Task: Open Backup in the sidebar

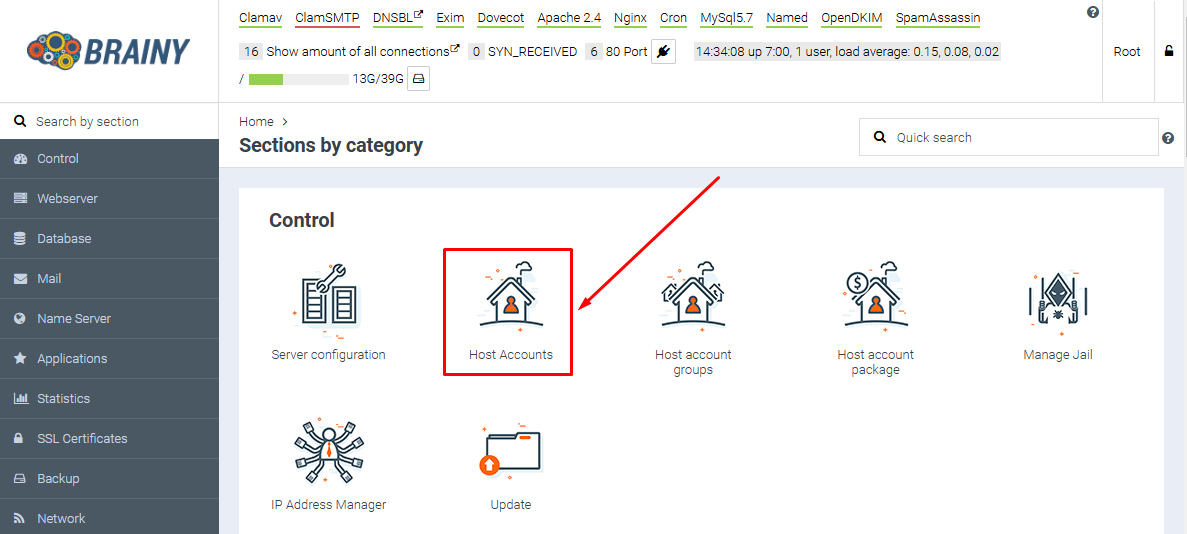Action: [x=109, y=479]
